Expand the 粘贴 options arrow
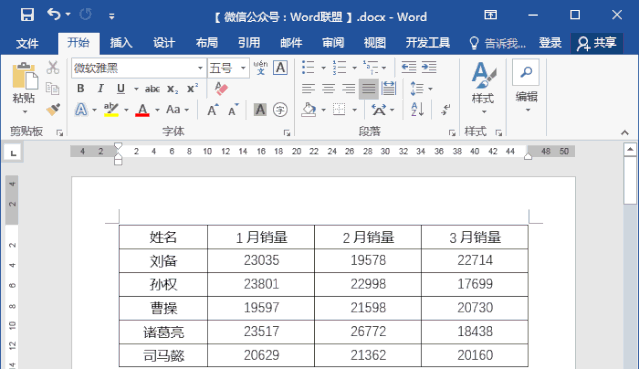 [24, 111]
